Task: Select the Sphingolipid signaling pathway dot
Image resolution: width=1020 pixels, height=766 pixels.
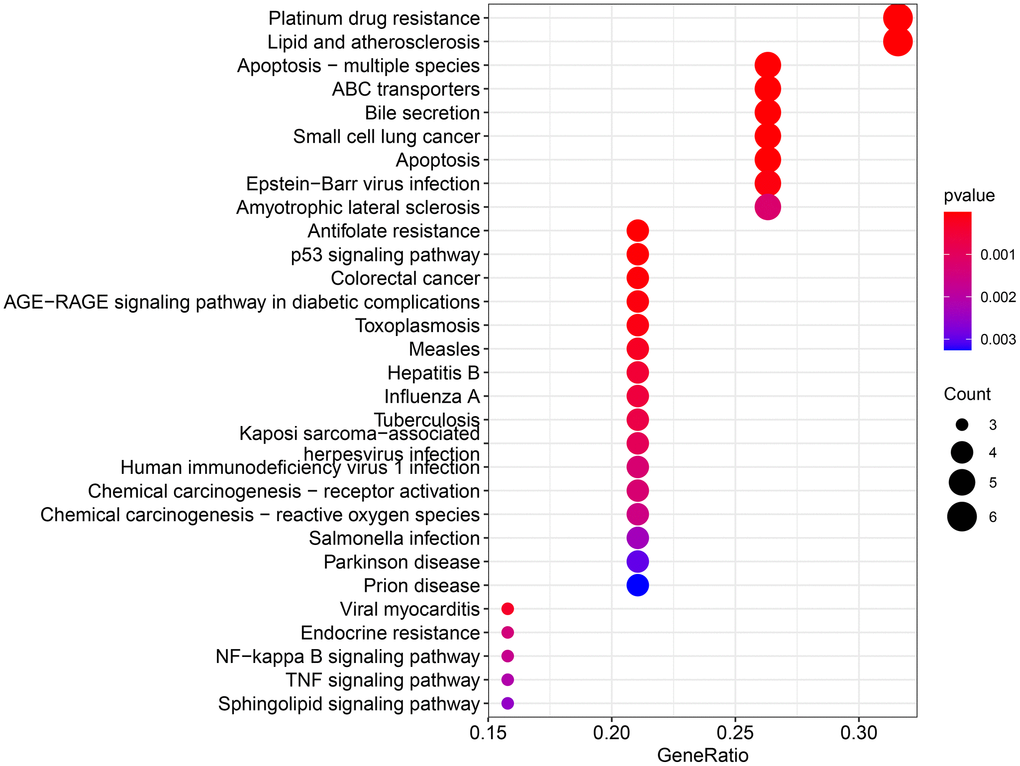Action: point(507,704)
